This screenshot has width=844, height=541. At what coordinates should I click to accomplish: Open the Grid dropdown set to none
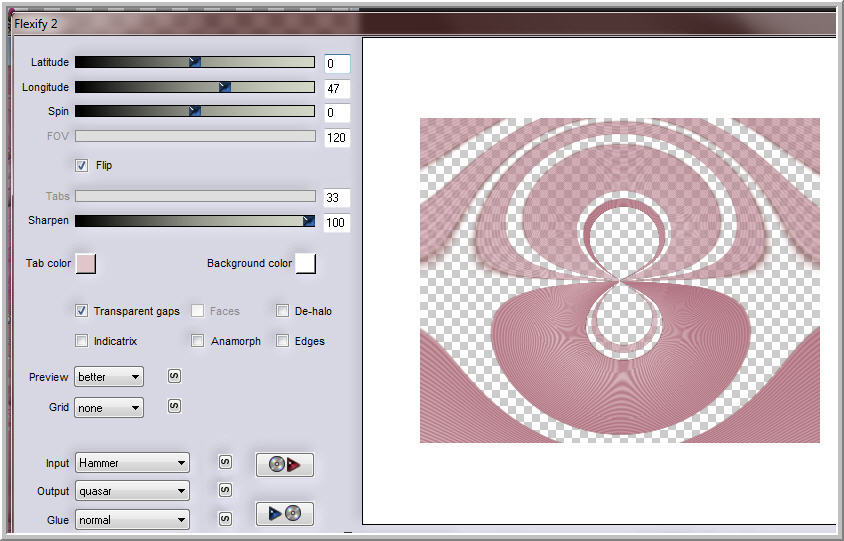[x=109, y=407]
